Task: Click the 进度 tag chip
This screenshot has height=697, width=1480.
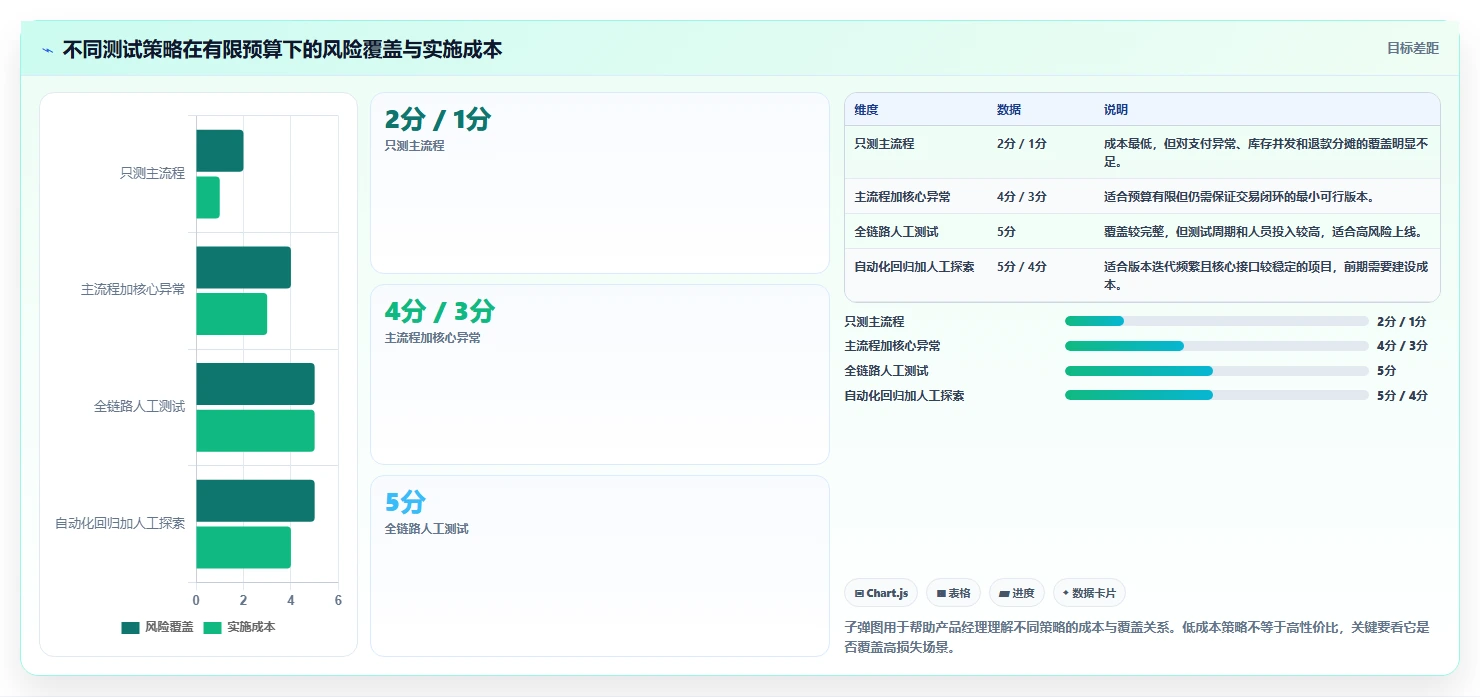Action: (x=1016, y=593)
